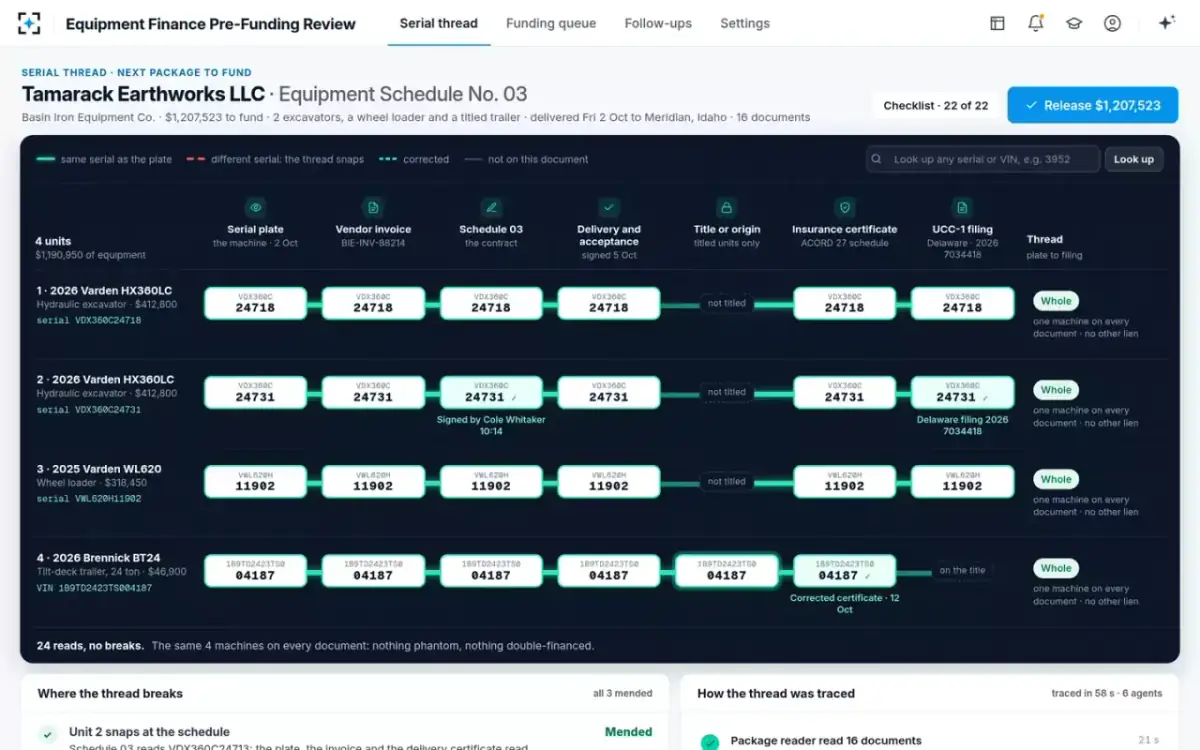The width and height of the screenshot is (1200, 750).
Task: Click 'Tamarack Earthworks LLC' title
Action: click(x=143, y=95)
